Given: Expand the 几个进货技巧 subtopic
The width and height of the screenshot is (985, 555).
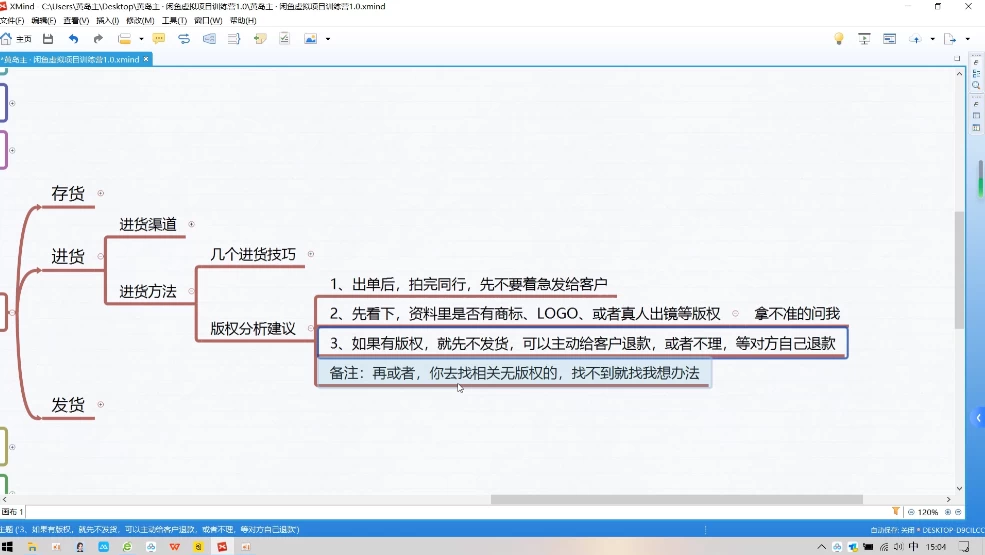Looking at the screenshot, I should coord(311,254).
